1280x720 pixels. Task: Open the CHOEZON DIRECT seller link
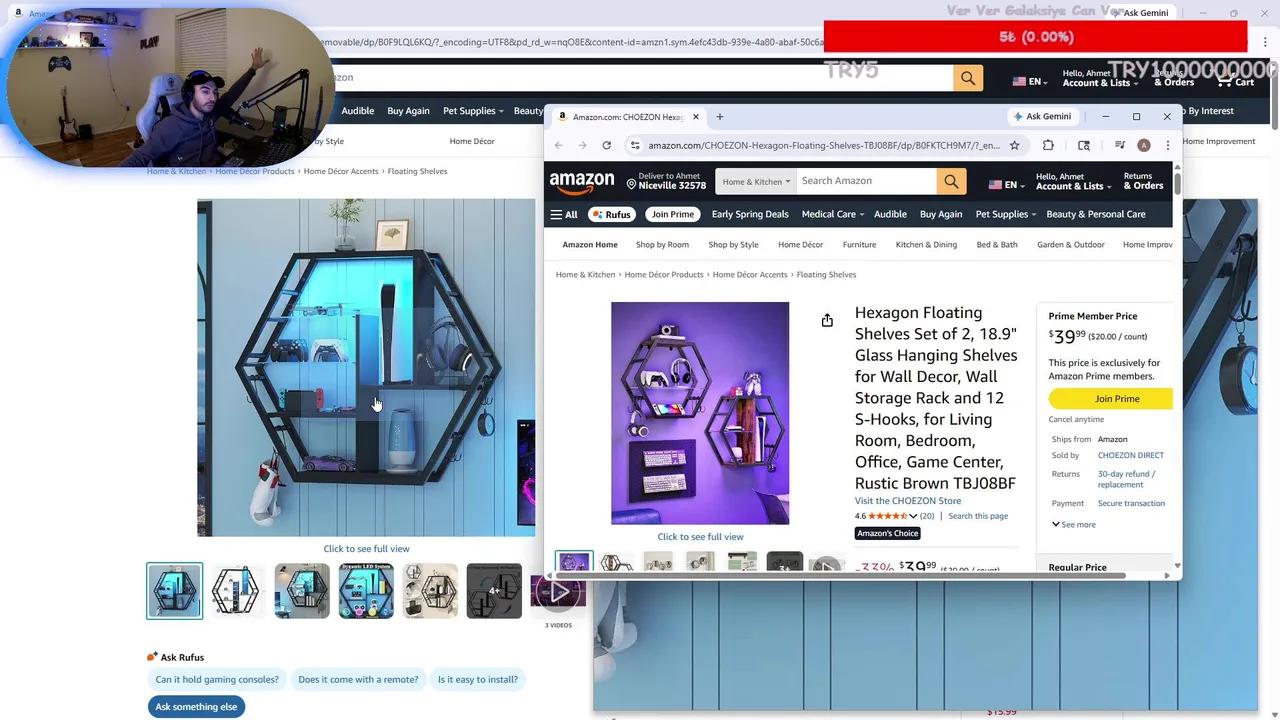(1131, 455)
